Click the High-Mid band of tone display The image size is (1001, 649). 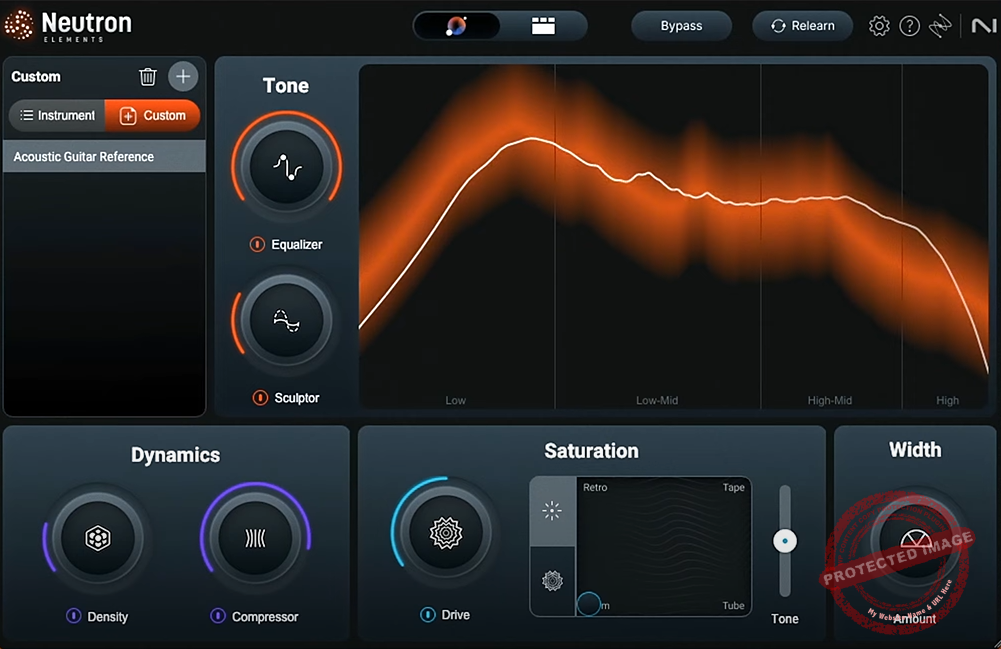coord(831,236)
